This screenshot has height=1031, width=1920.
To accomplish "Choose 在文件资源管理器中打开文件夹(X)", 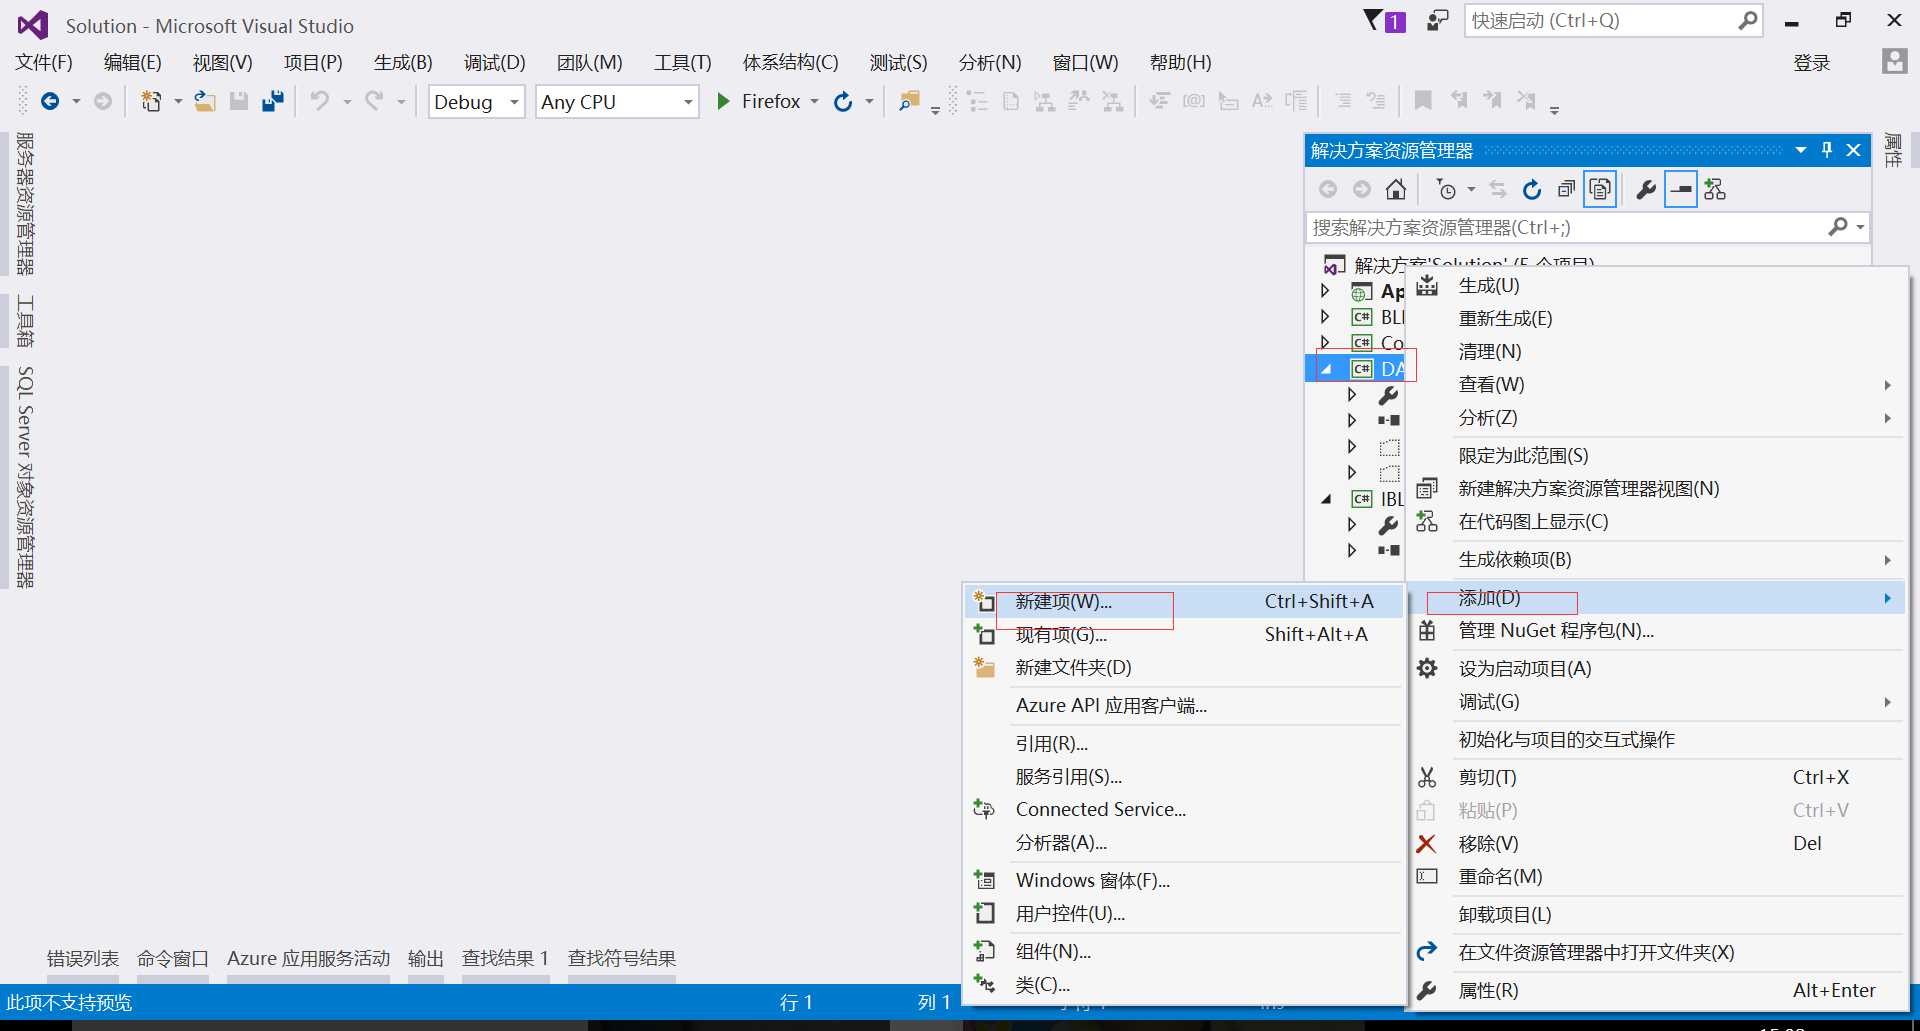I will point(1656,952).
